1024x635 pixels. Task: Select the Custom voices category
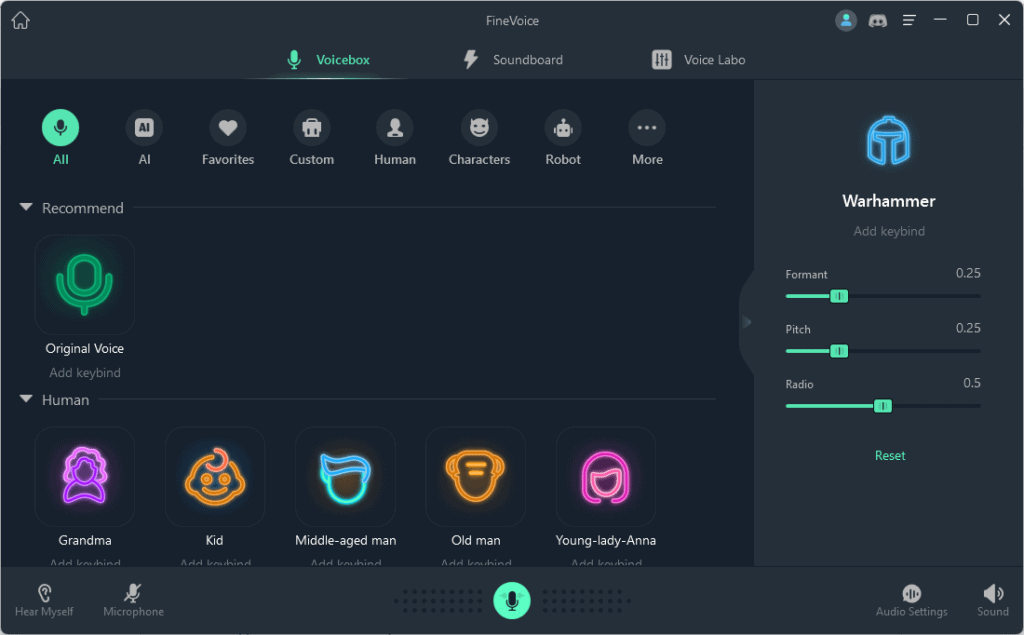coord(311,127)
